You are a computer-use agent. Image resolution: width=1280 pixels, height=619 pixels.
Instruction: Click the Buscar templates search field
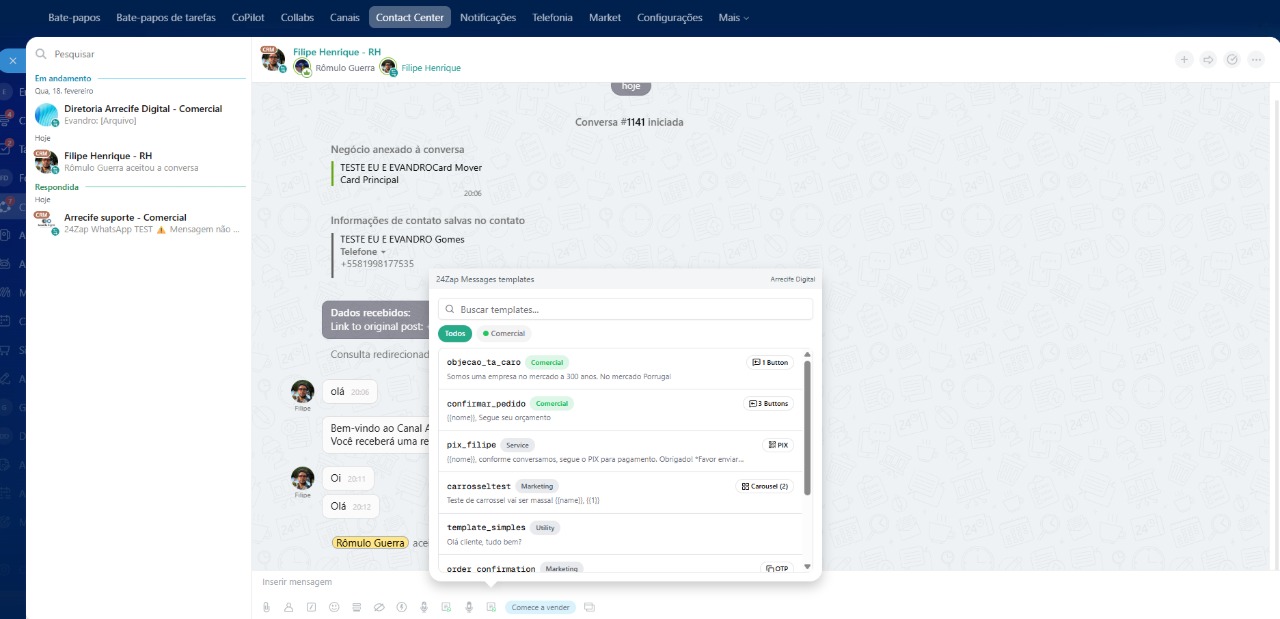(625, 309)
